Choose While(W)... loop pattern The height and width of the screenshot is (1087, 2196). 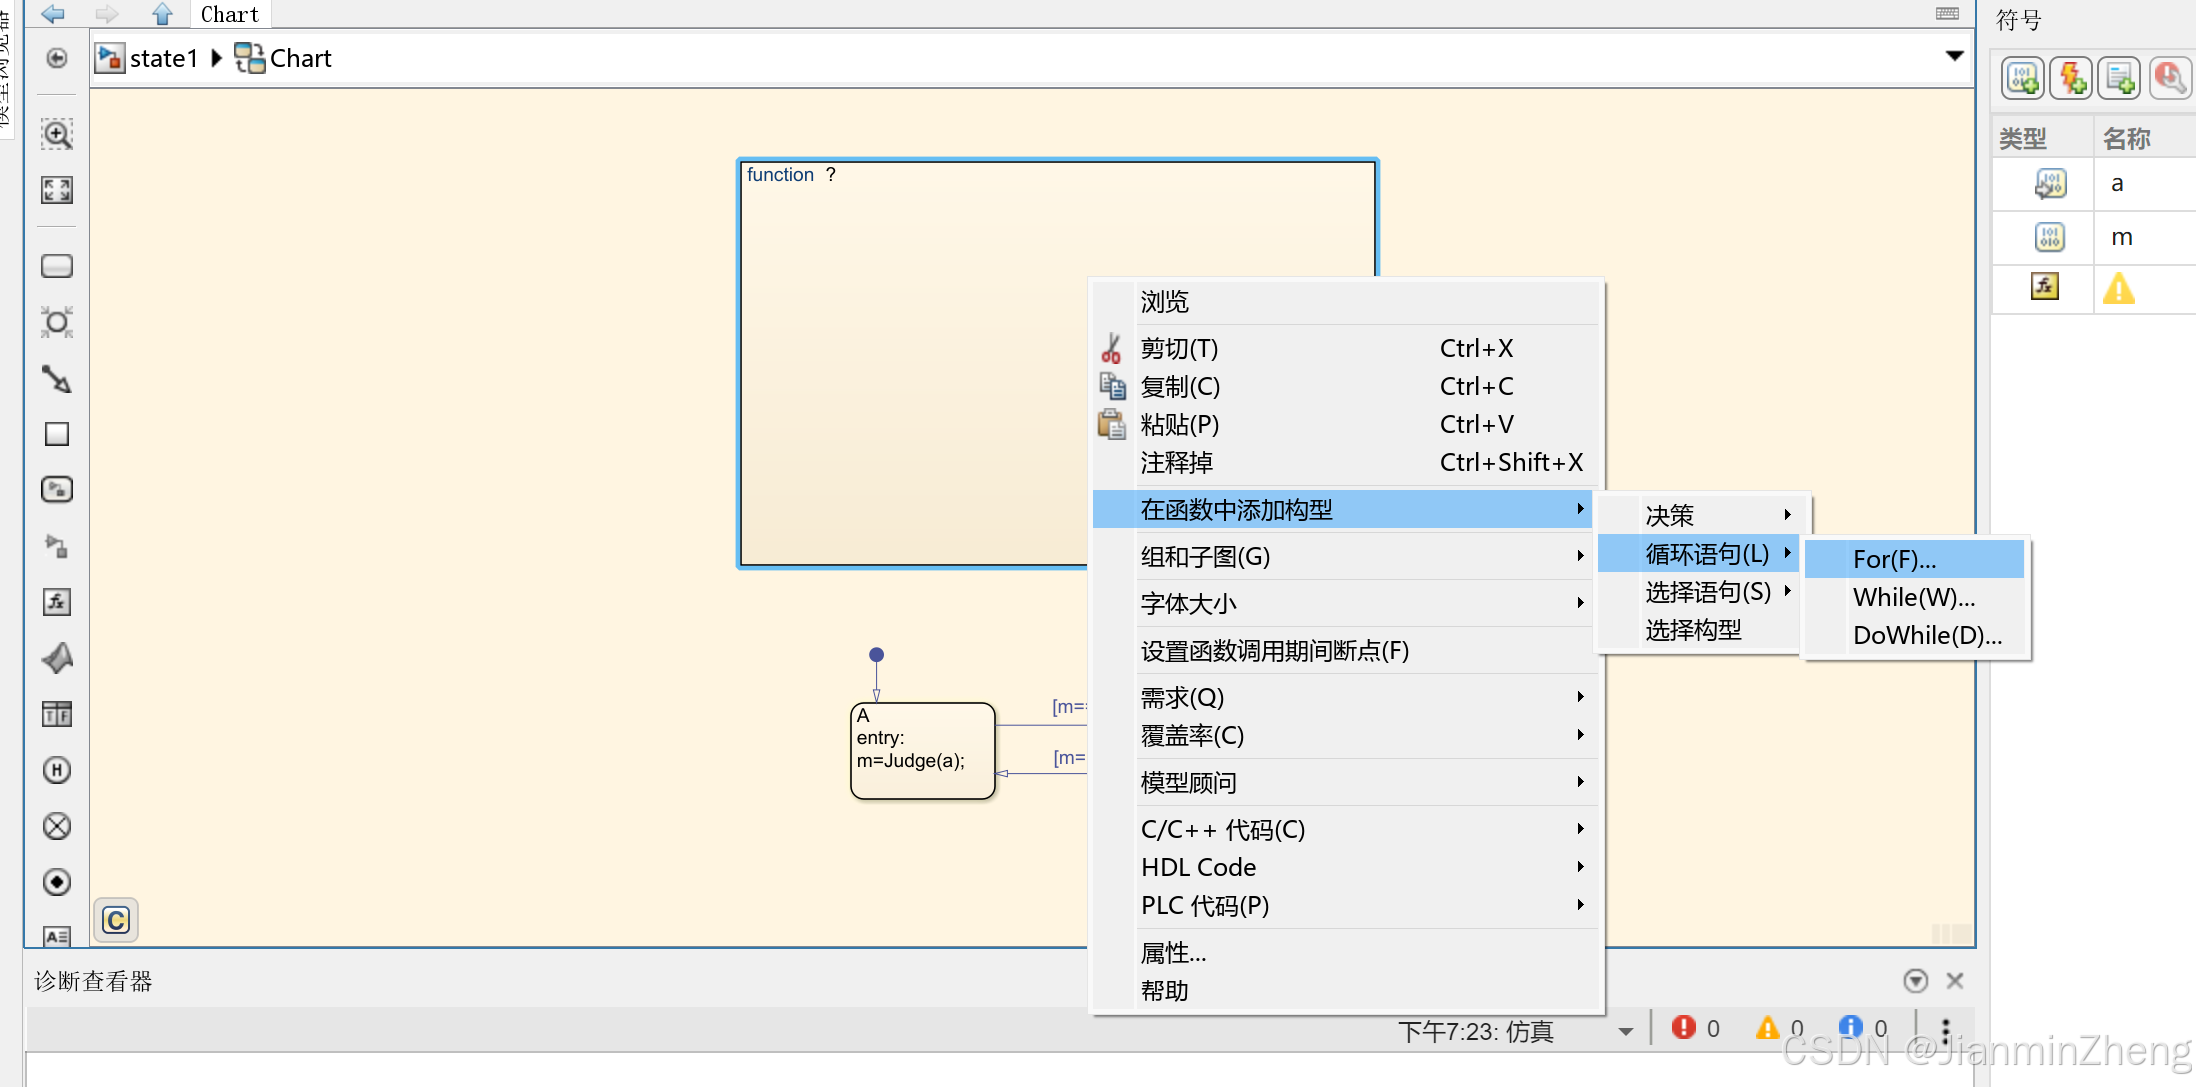tap(1914, 597)
